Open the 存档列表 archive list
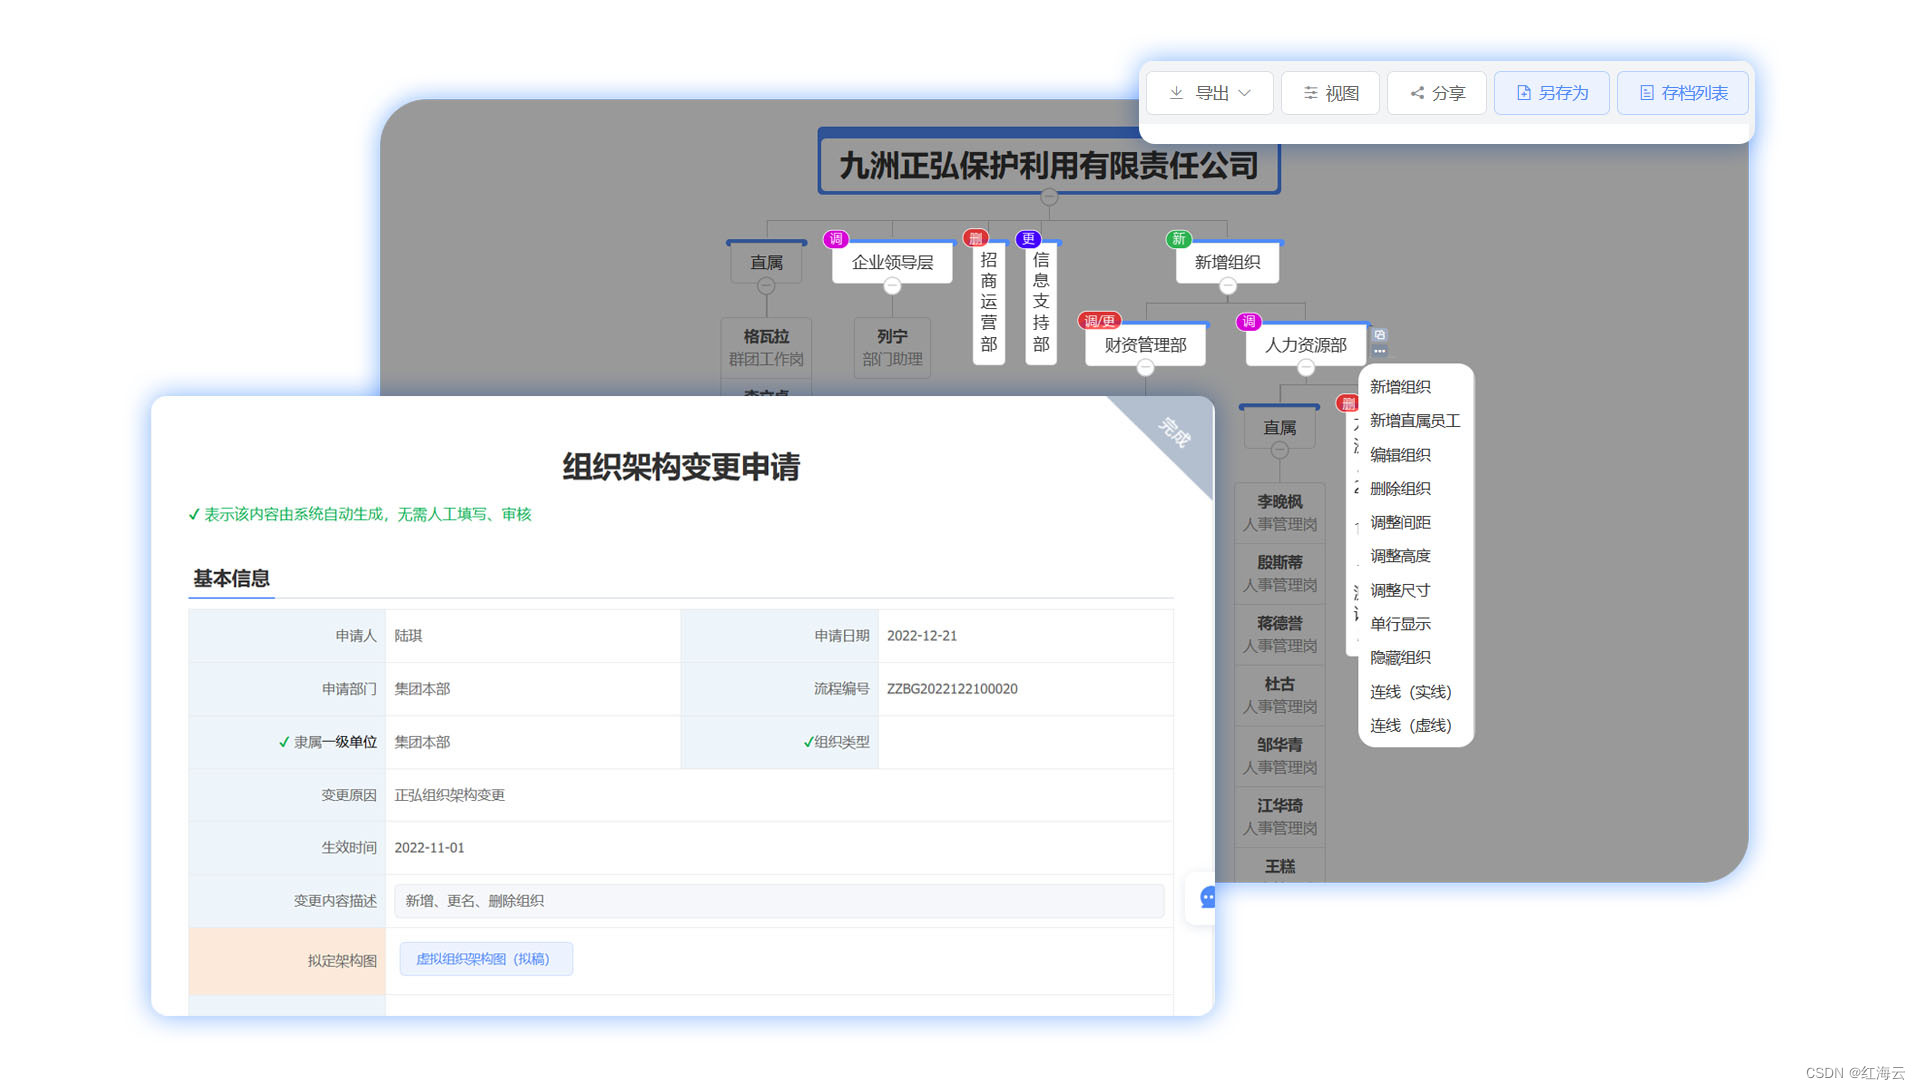 (x=1682, y=93)
